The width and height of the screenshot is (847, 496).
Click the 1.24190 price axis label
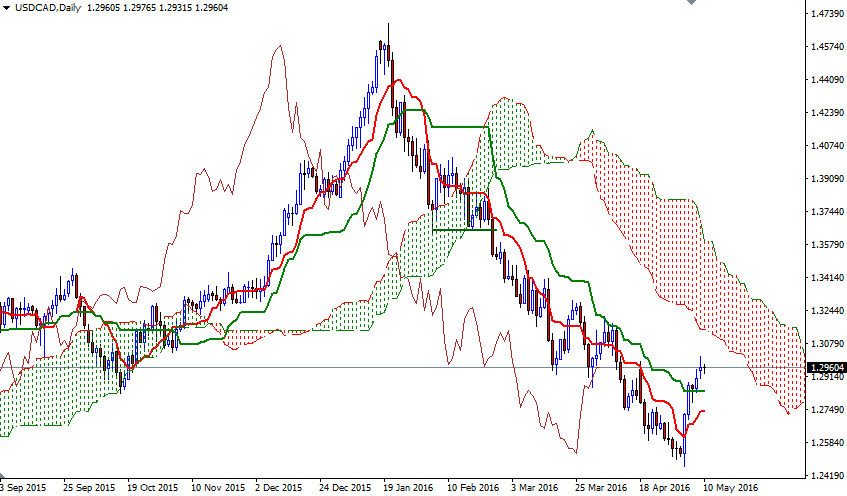tap(827, 476)
